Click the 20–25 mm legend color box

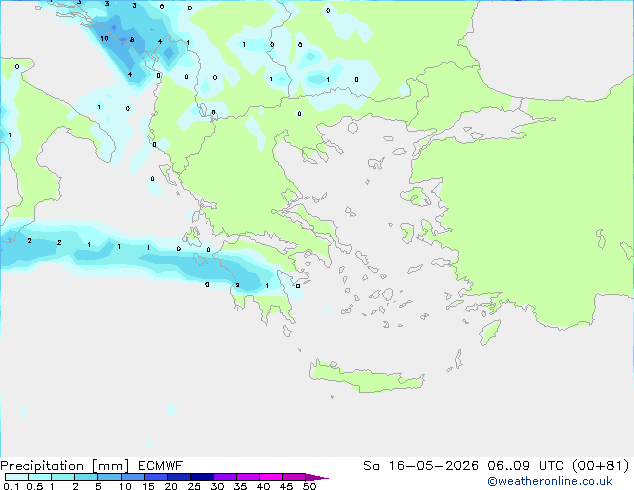click(x=178, y=477)
